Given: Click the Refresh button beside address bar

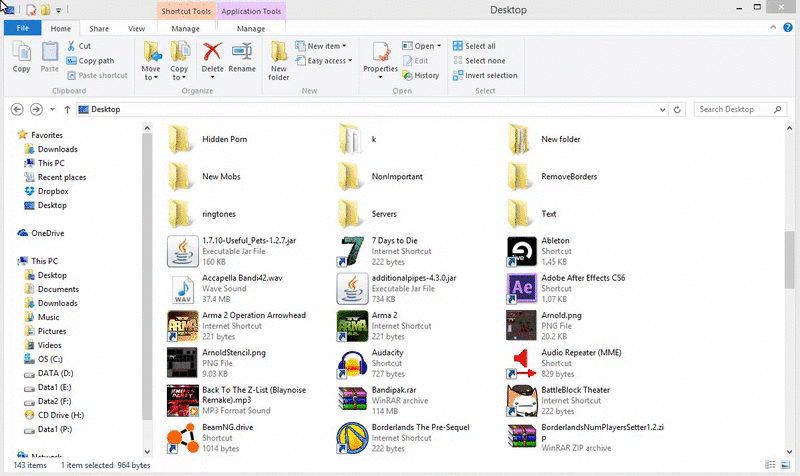Looking at the screenshot, I should (677, 109).
